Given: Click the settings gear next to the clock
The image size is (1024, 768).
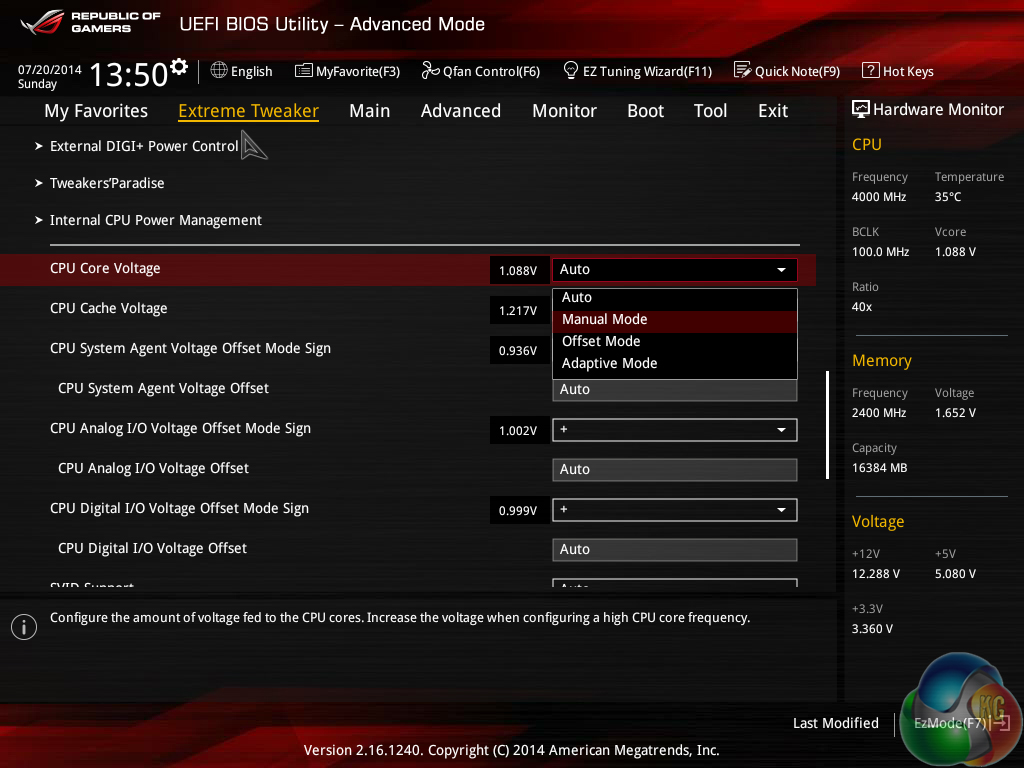Looking at the screenshot, I should (179, 67).
